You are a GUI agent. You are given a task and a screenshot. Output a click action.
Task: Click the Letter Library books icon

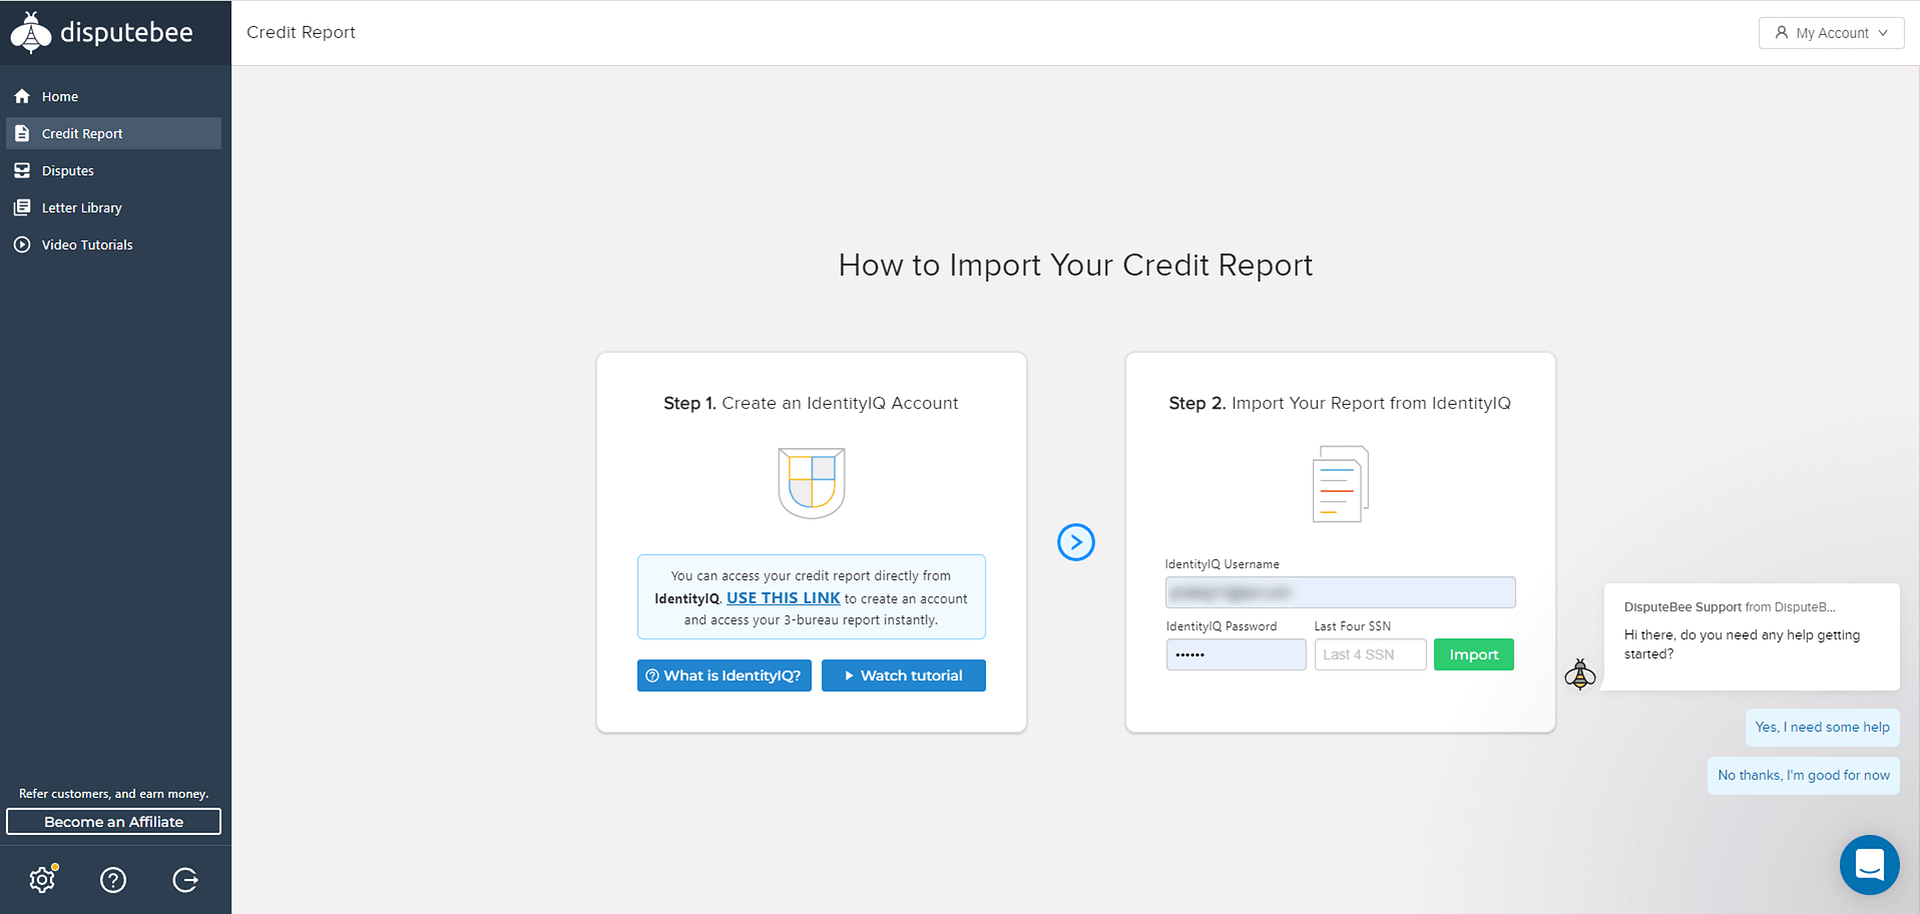point(22,208)
